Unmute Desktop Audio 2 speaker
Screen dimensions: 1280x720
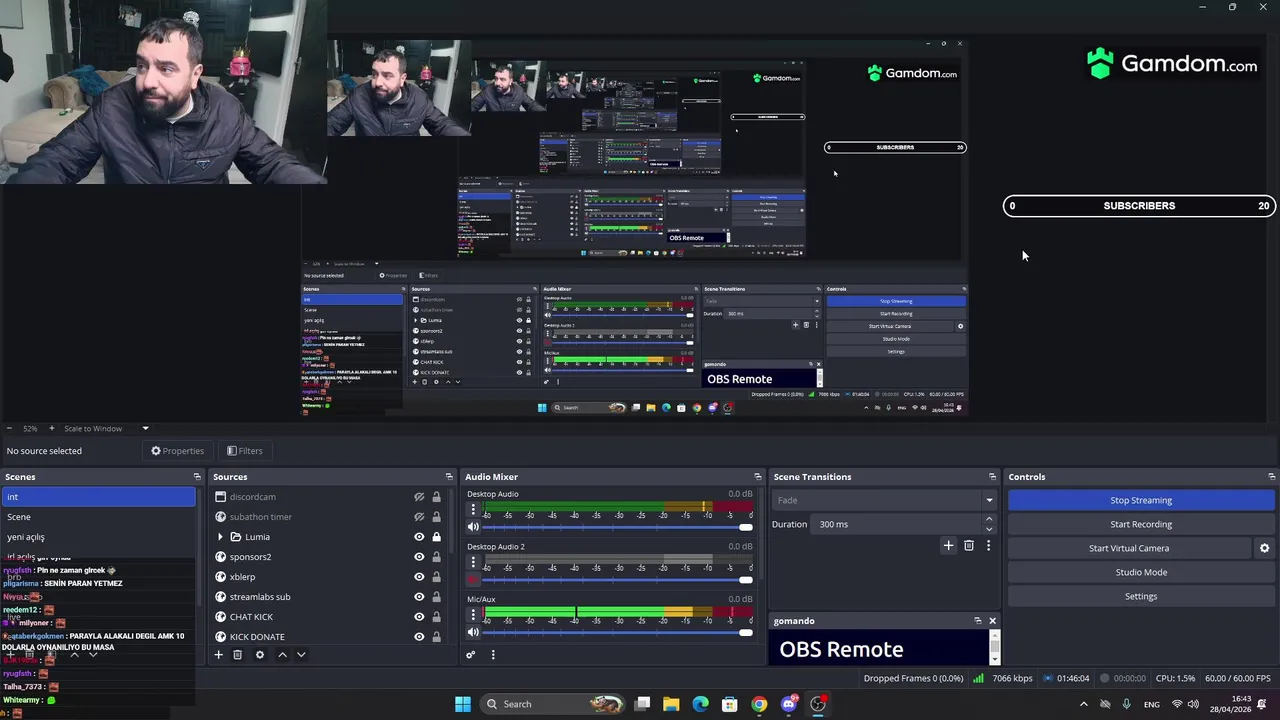[473, 580]
